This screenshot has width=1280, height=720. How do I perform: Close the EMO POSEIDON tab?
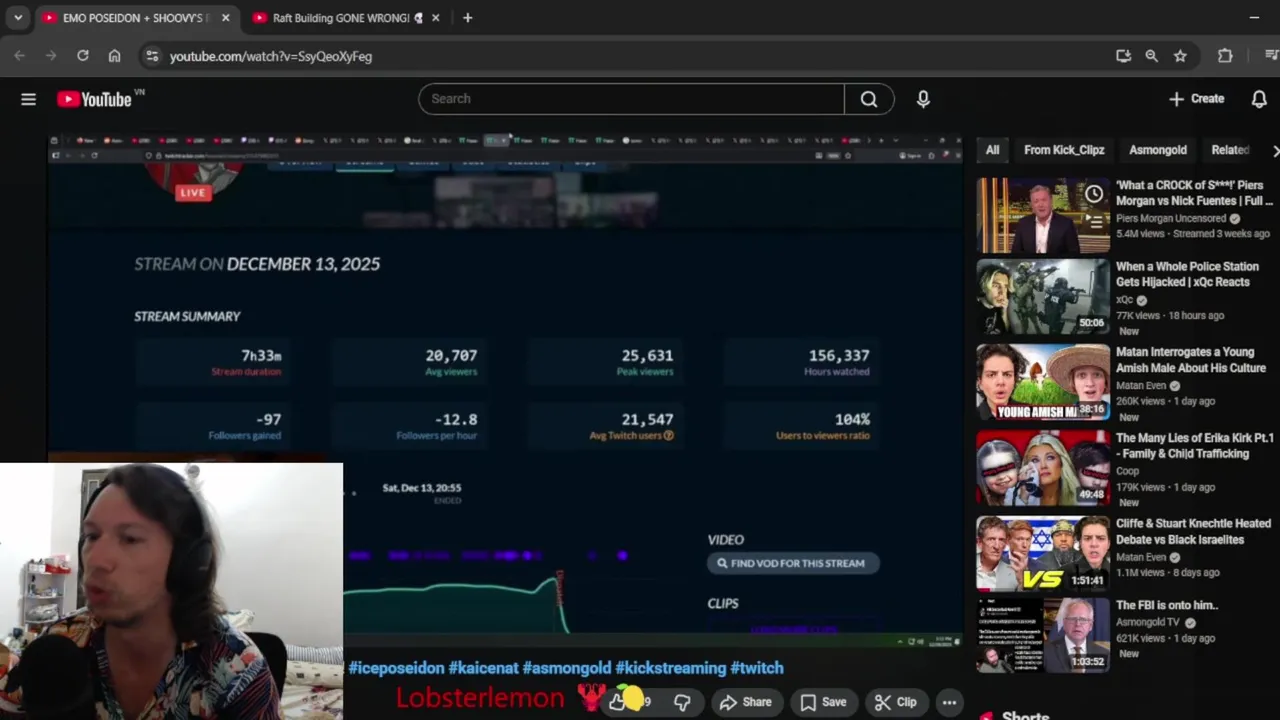pos(226,18)
